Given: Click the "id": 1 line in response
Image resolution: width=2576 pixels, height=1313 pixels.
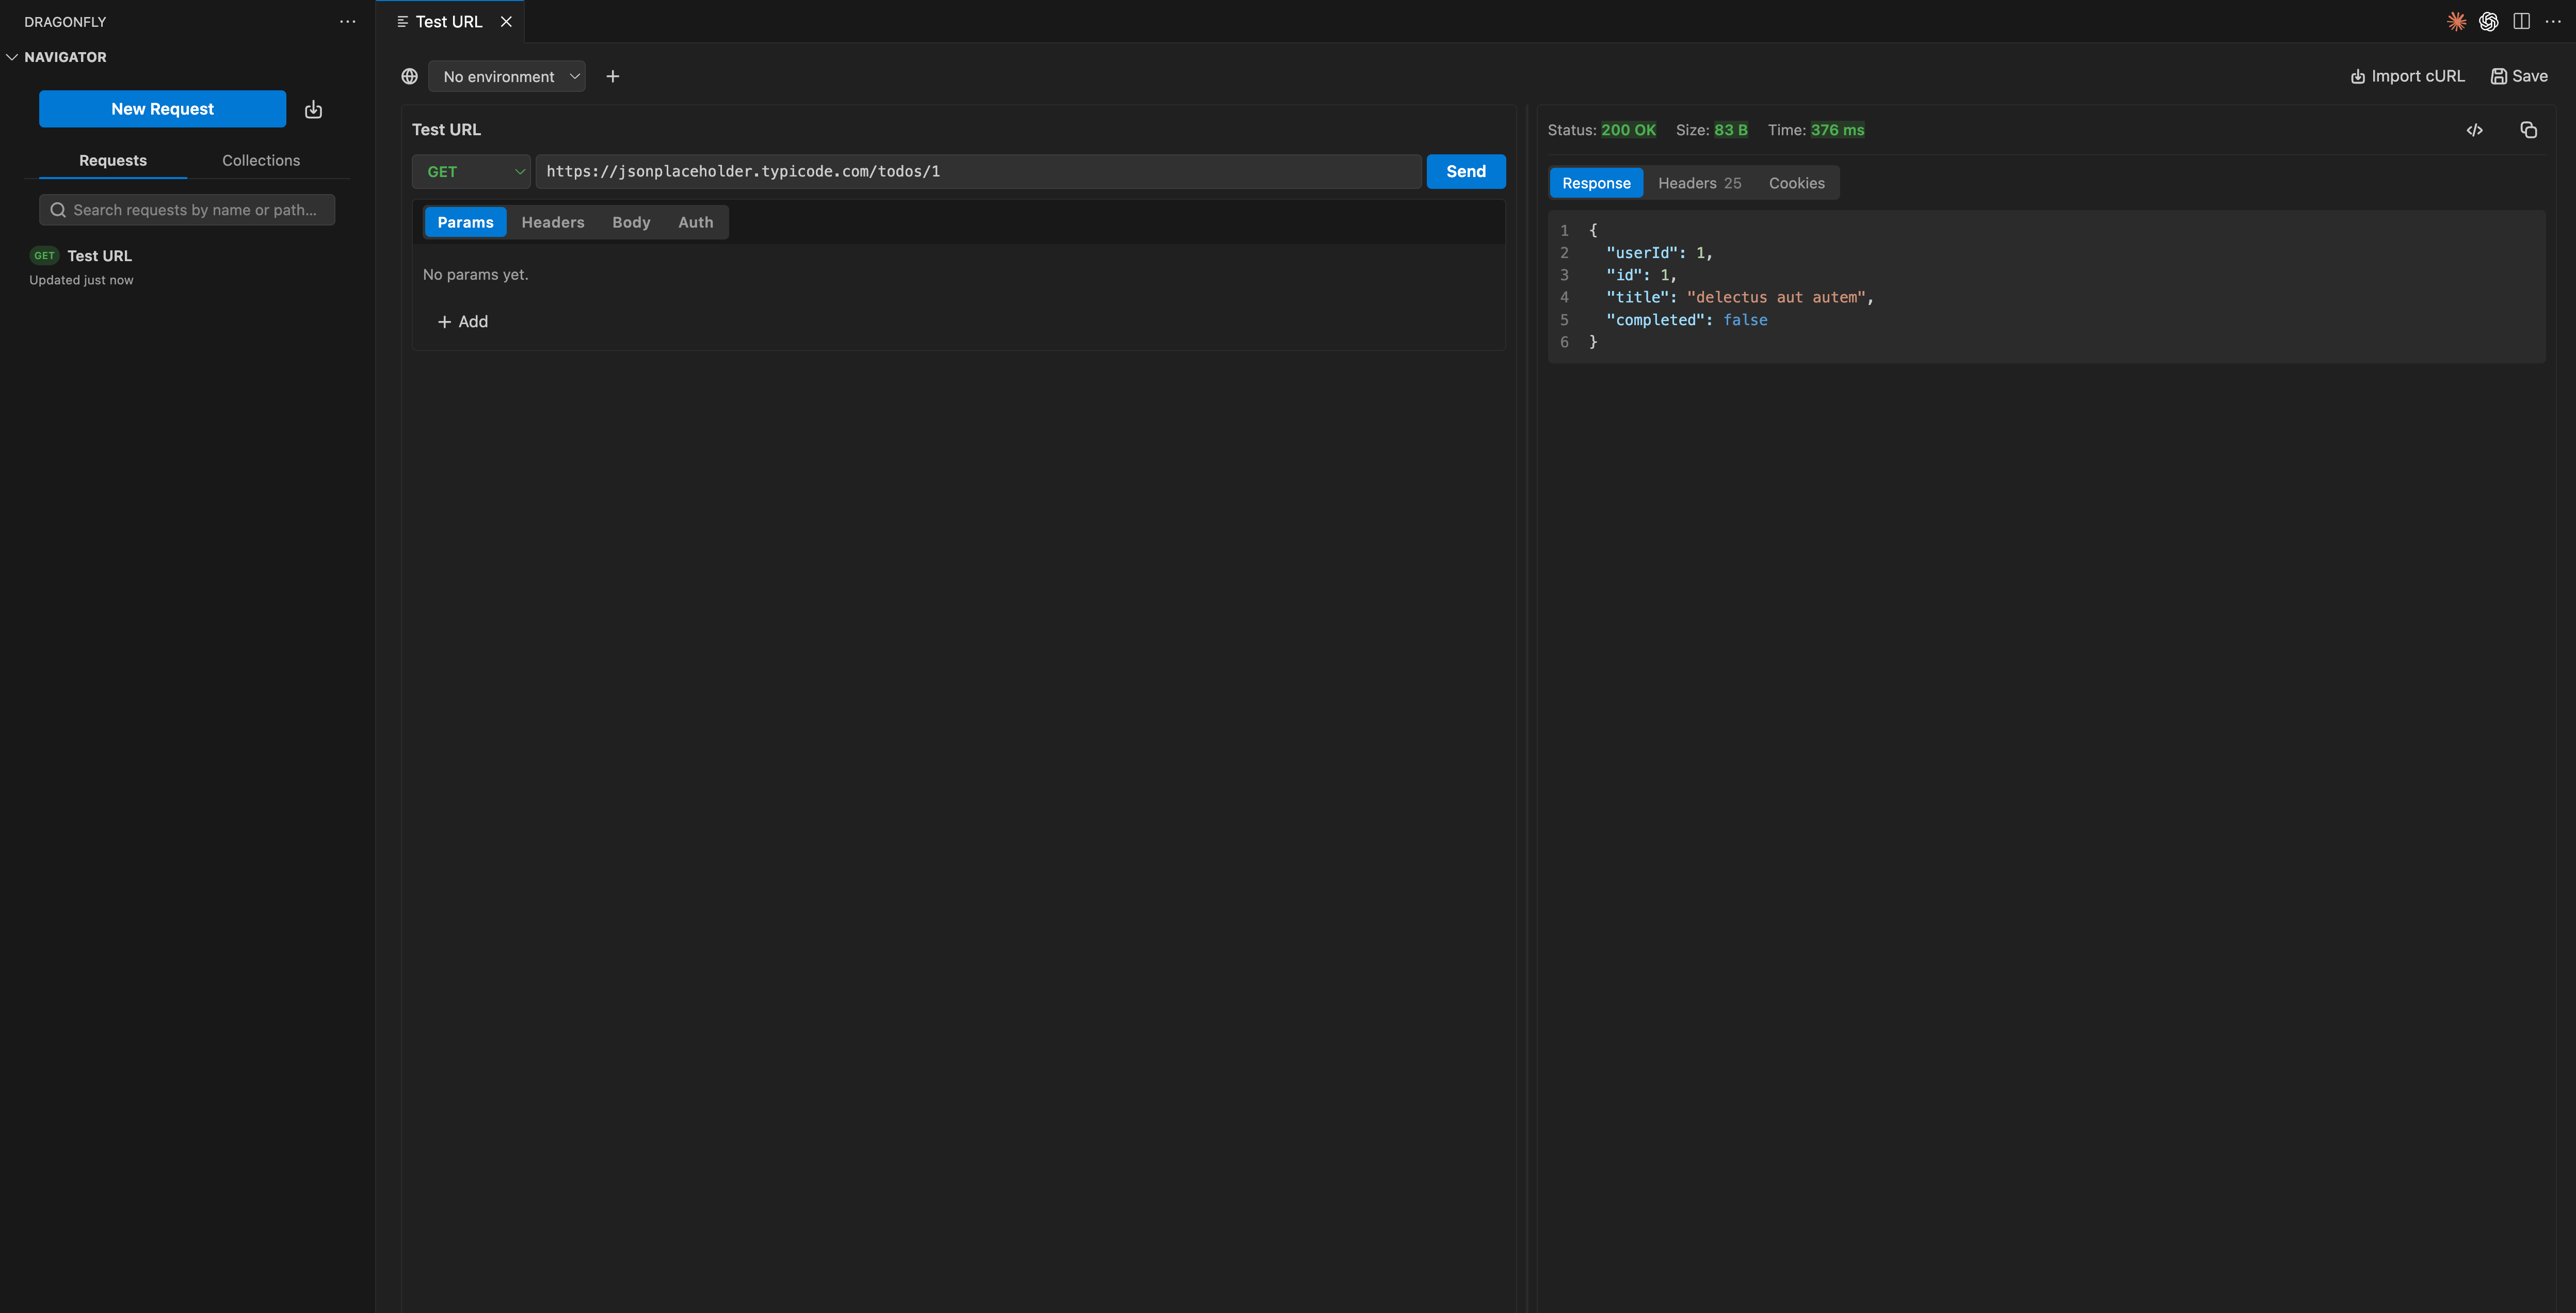Looking at the screenshot, I should coord(1641,275).
